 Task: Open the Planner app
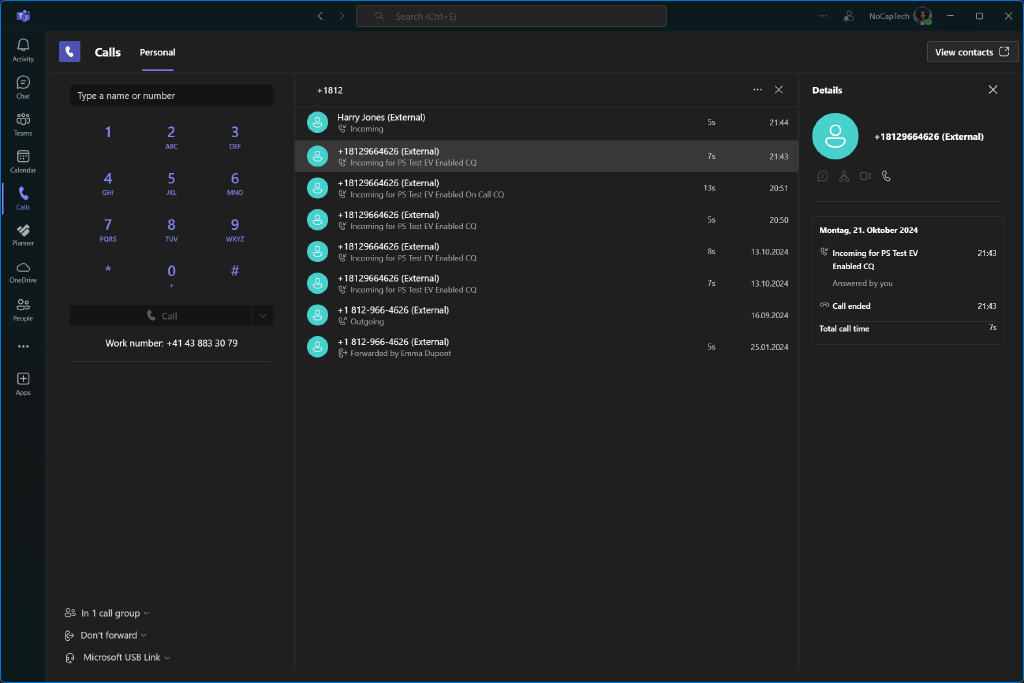coord(23,235)
